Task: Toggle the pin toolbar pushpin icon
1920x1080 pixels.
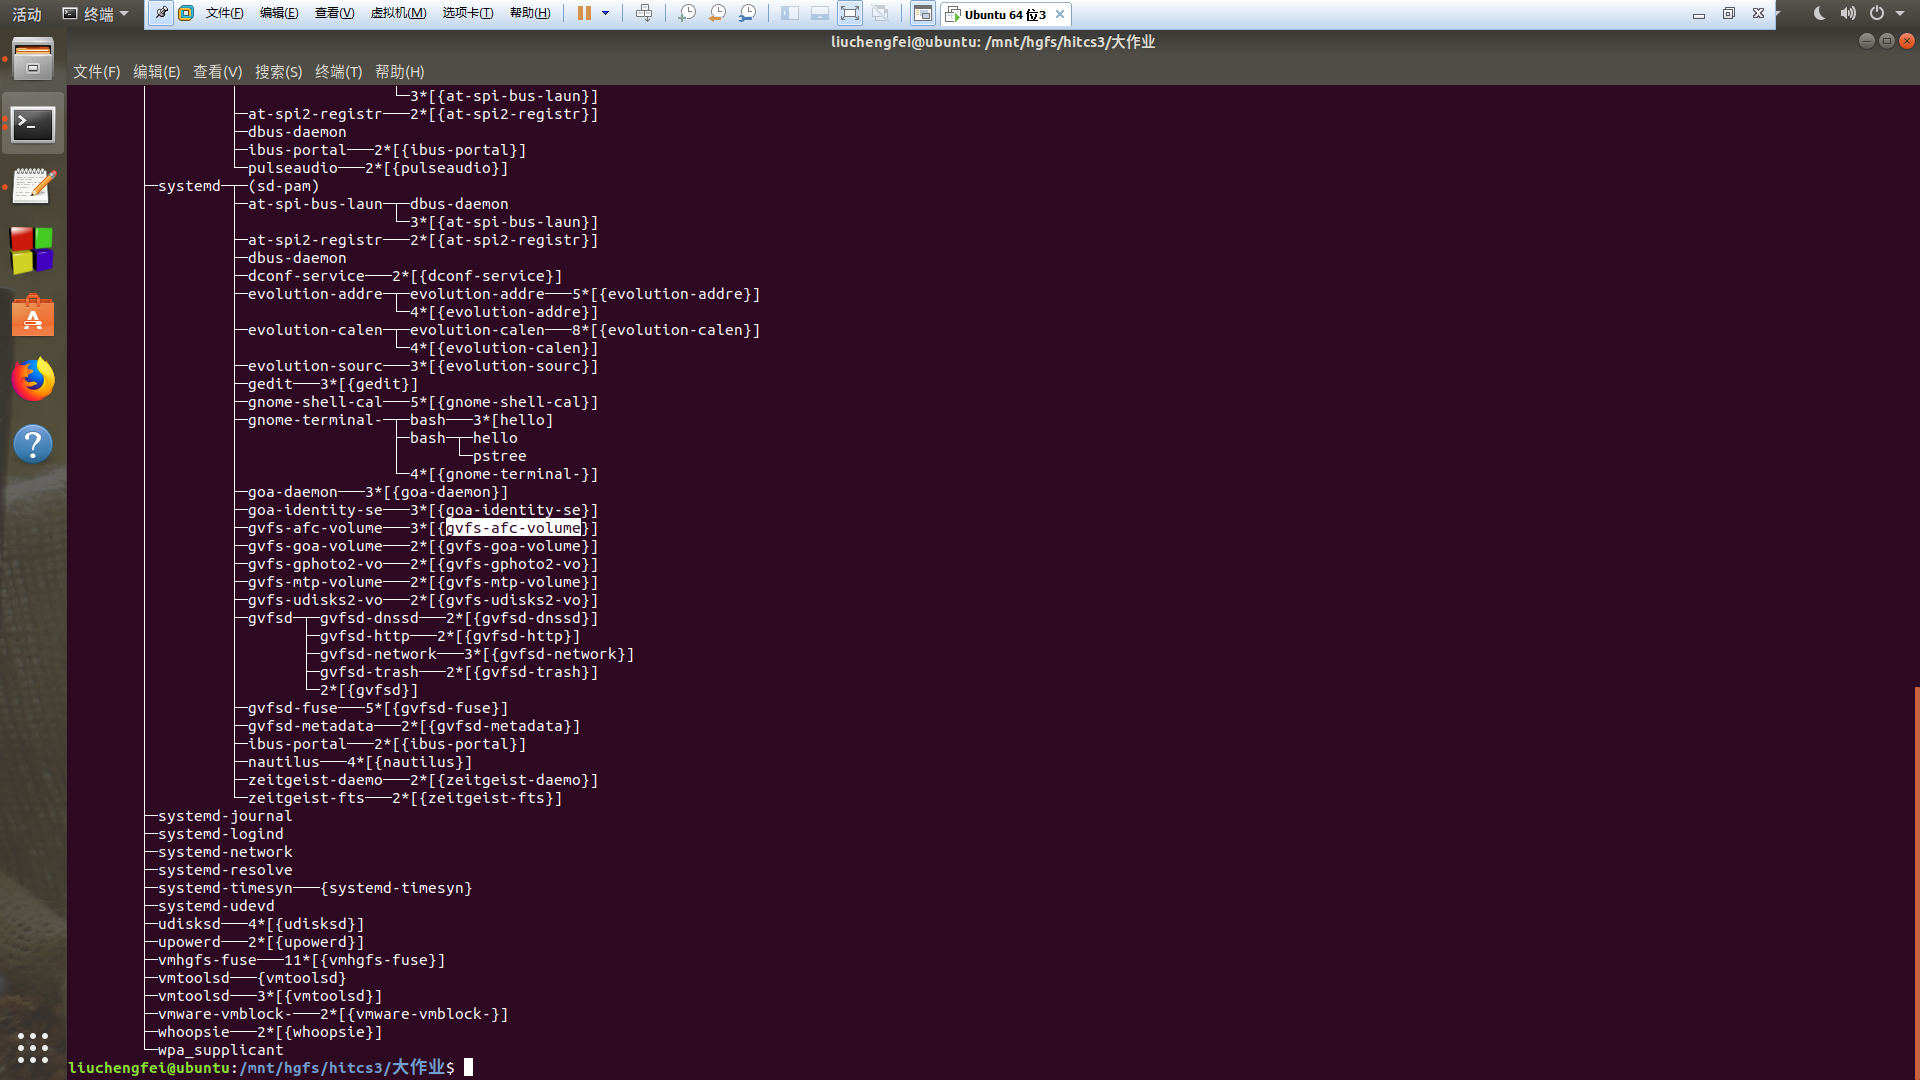Action: [161, 13]
